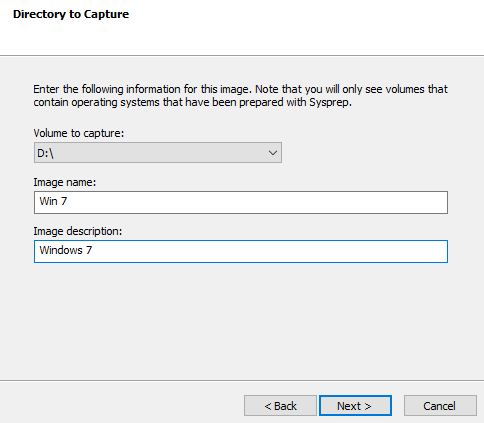Click the blank gray area below the fields
This screenshot has height=423, width=484.
click(x=241, y=320)
